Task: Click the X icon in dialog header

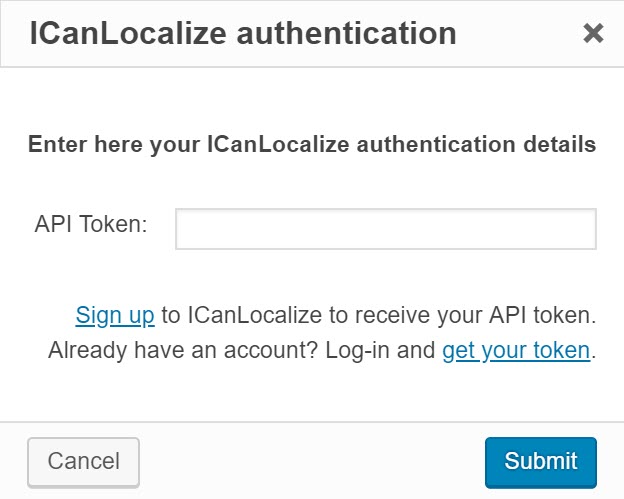Action: [x=593, y=34]
